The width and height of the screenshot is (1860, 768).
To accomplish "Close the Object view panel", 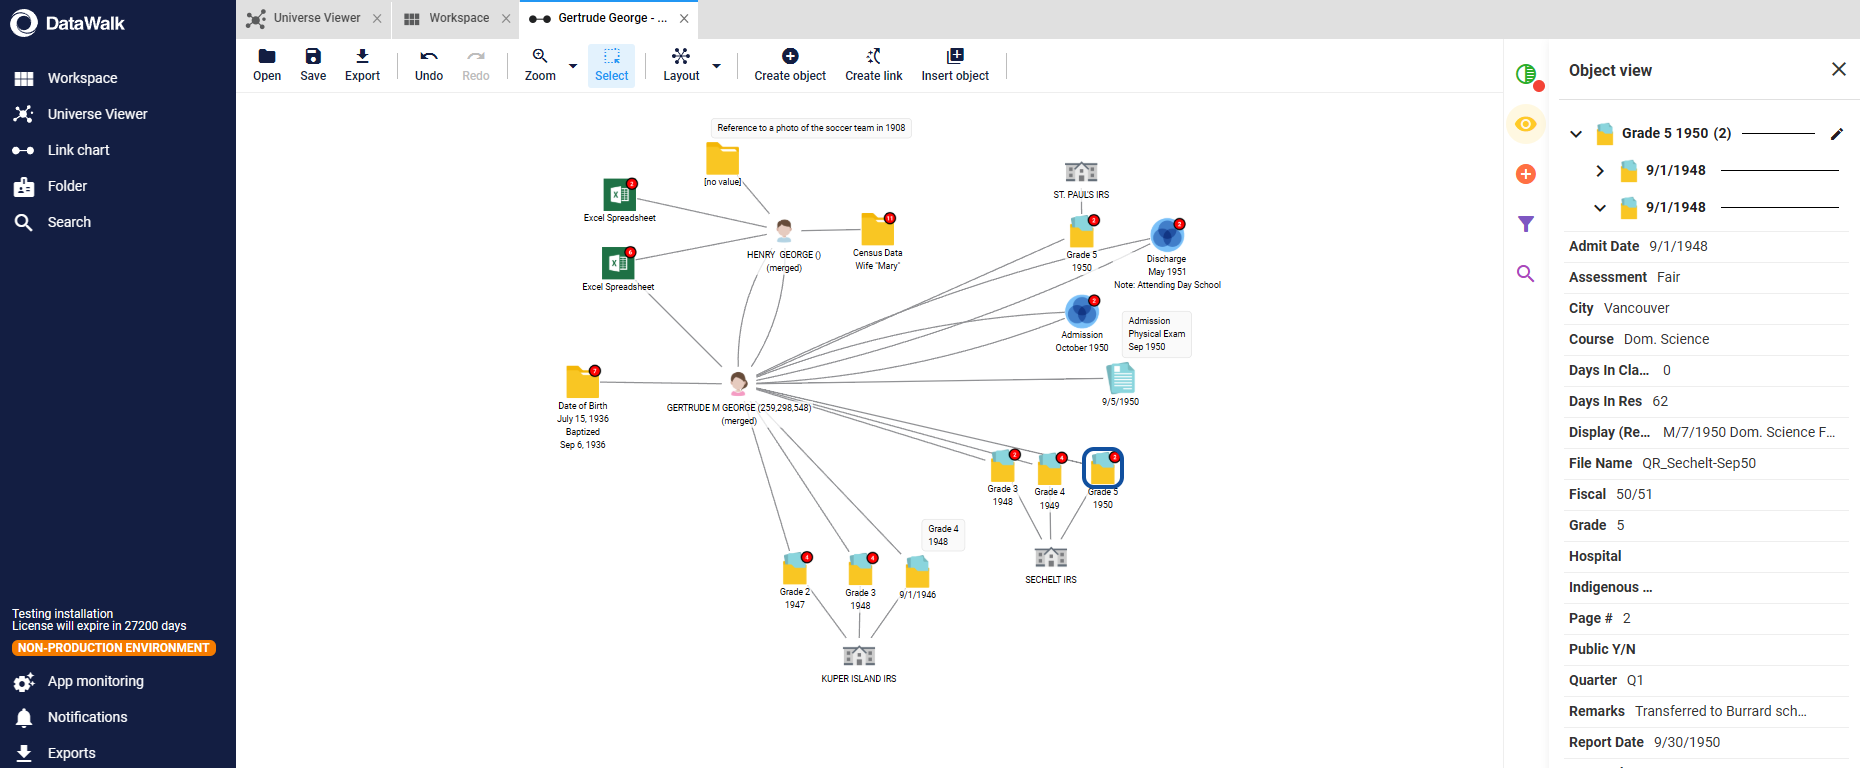I will (1838, 69).
